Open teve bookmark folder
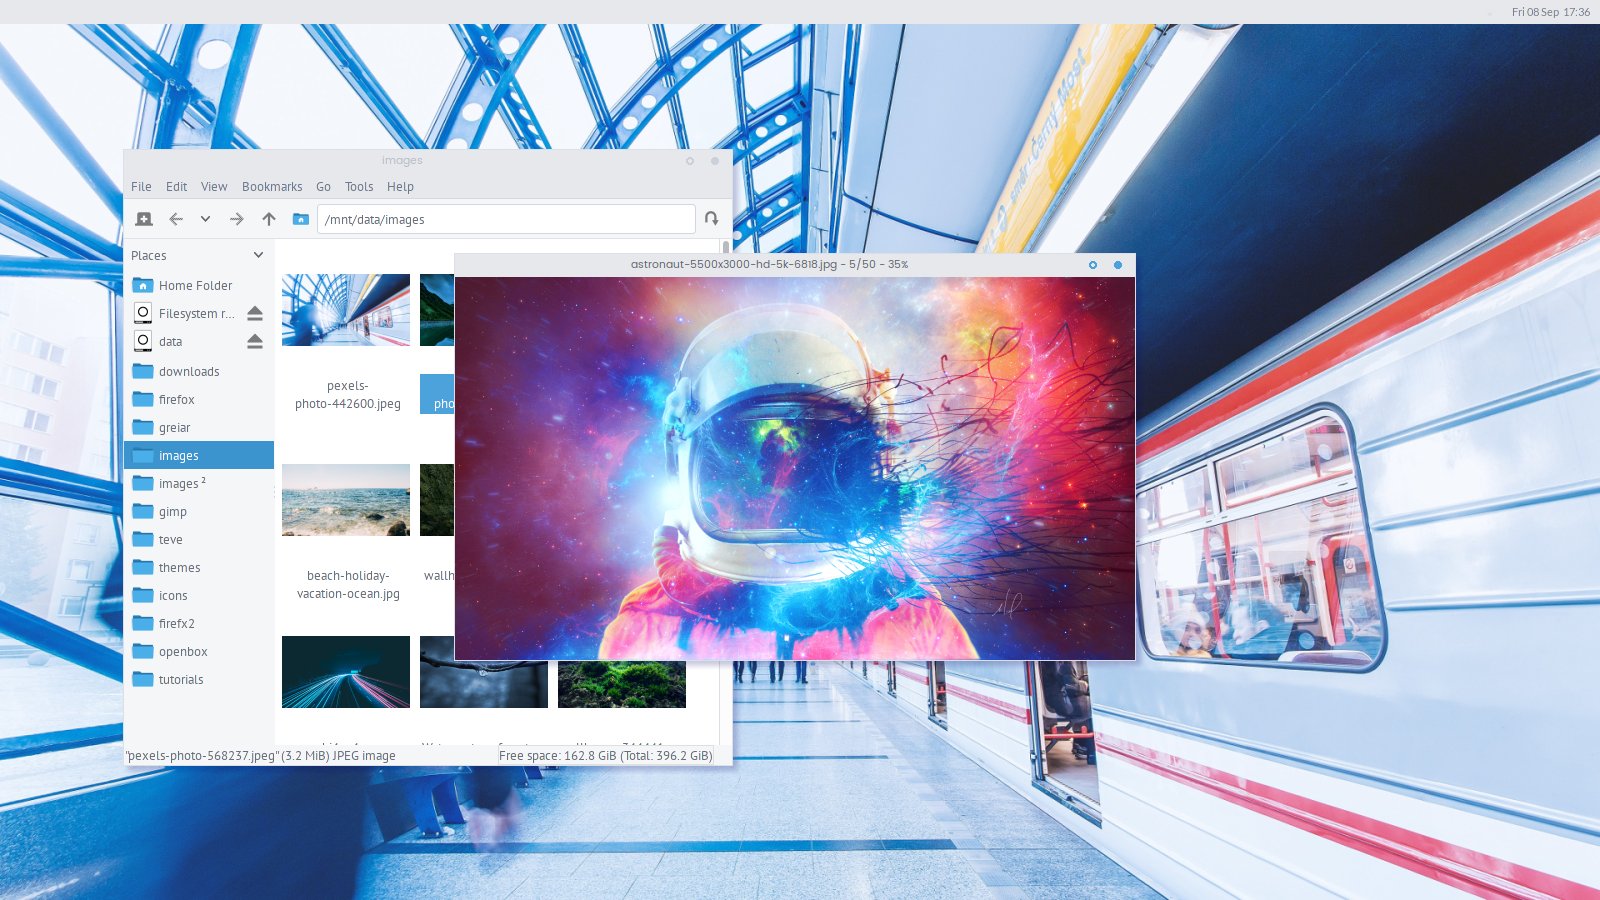This screenshot has width=1600, height=900. tap(199, 540)
